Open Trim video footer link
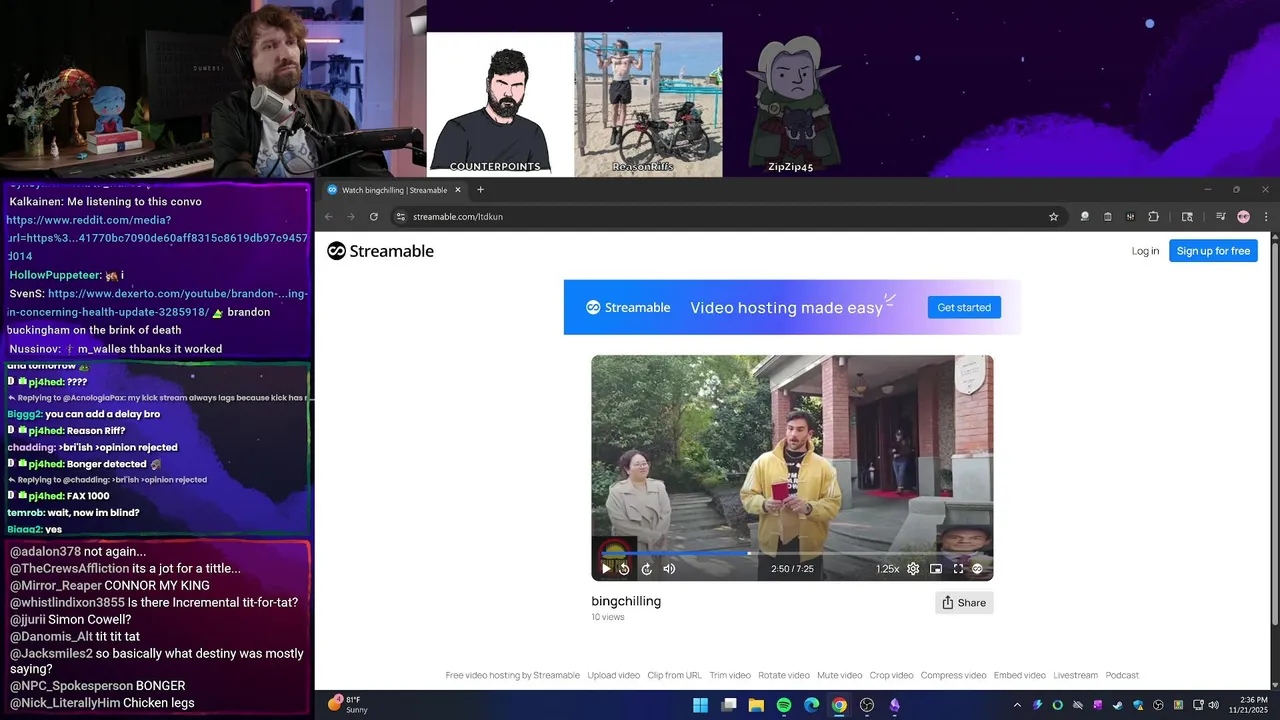The width and height of the screenshot is (1280, 720). (730, 675)
